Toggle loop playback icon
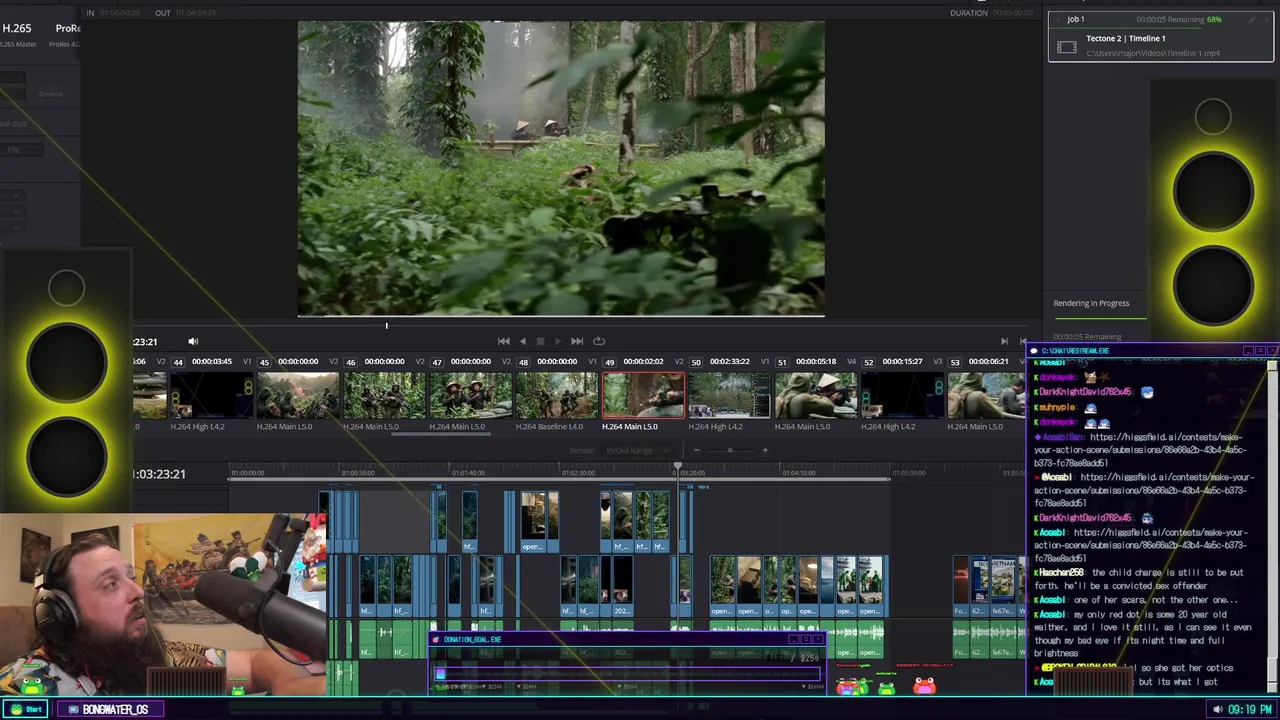The image size is (1280, 720). coord(599,341)
